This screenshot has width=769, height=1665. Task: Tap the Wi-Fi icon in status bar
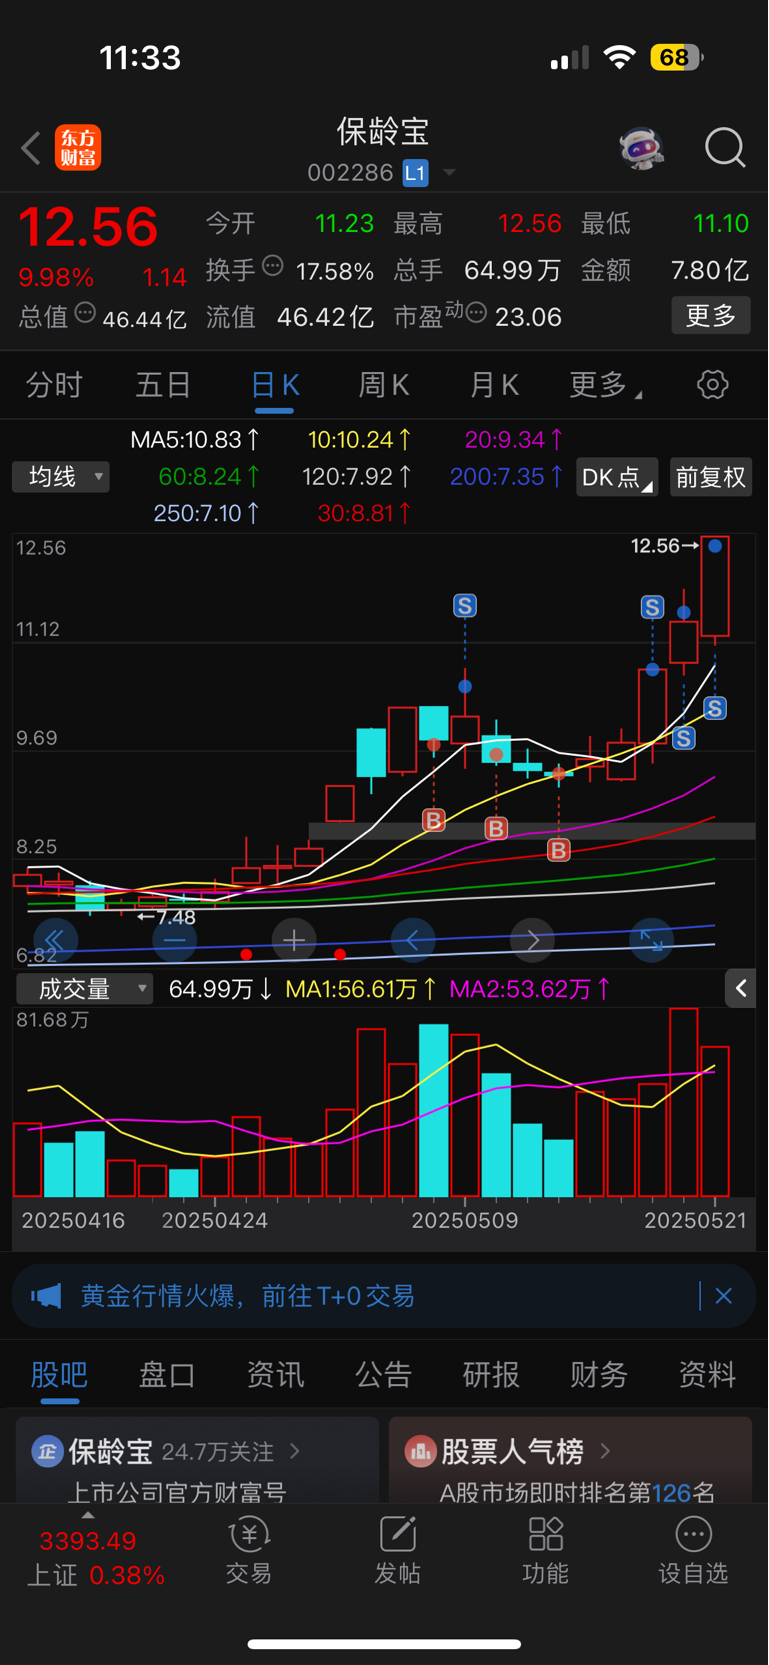(620, 57)
